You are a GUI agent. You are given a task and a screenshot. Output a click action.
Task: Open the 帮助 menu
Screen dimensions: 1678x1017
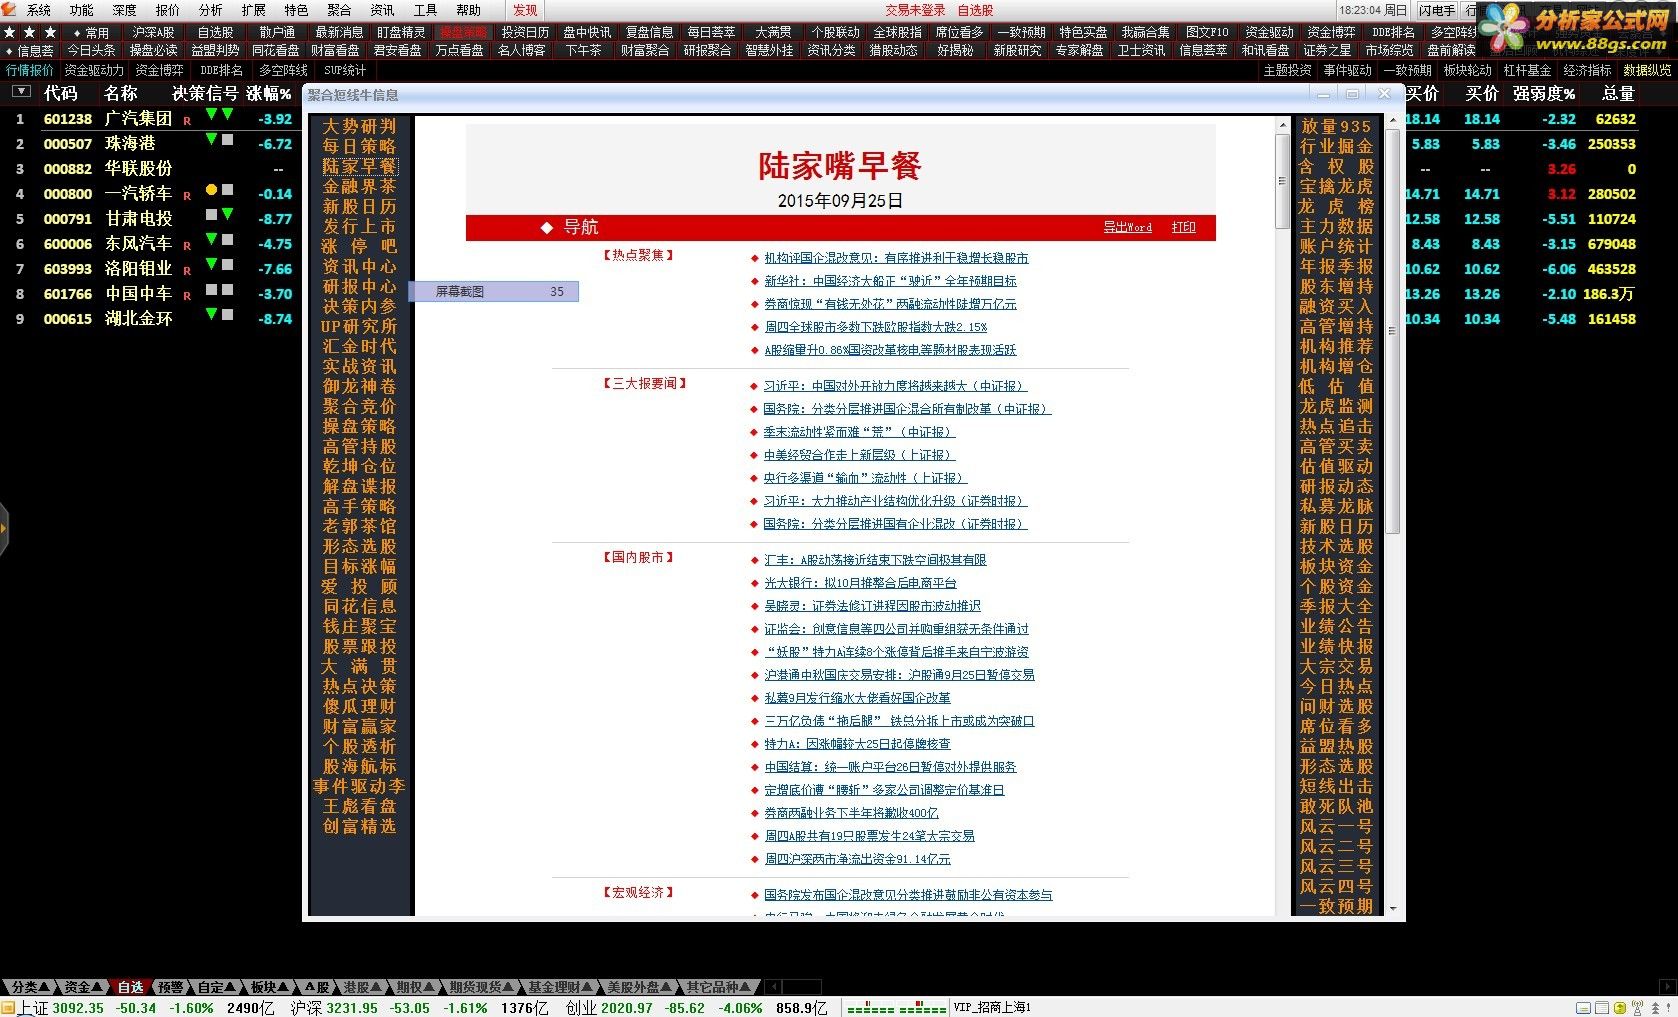(468, 10)
